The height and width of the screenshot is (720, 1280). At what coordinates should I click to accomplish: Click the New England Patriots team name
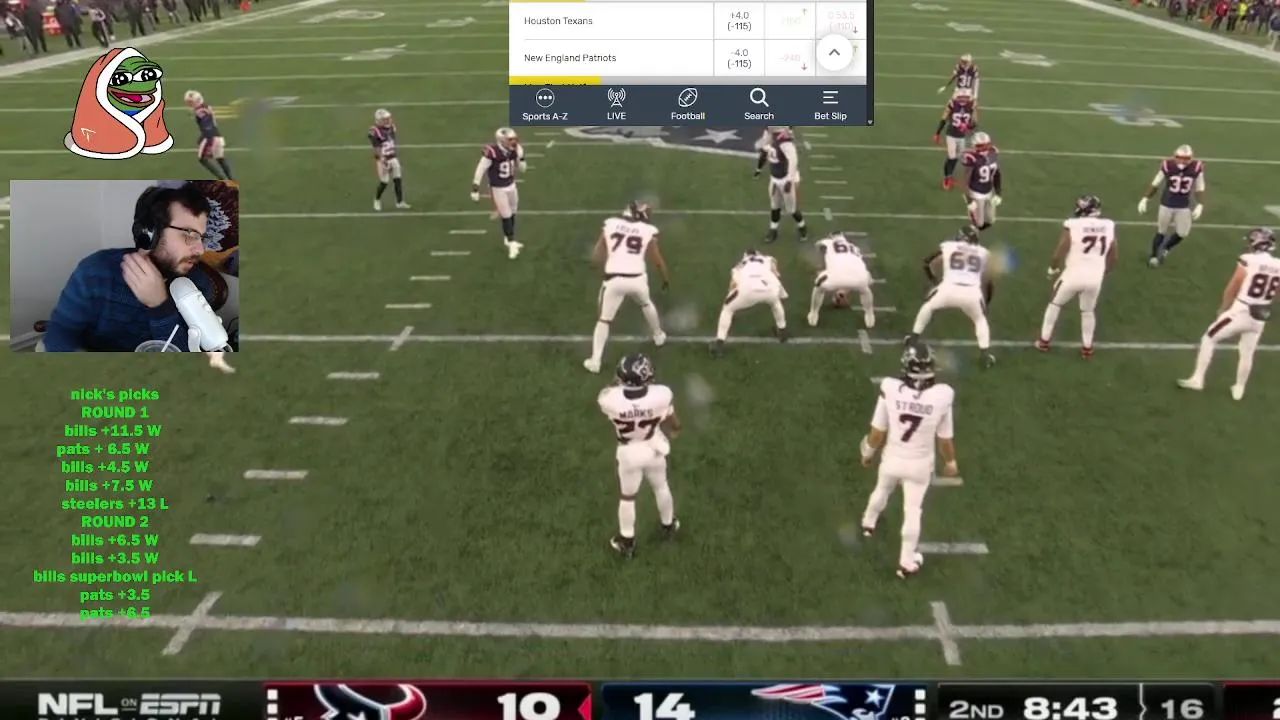570,58
